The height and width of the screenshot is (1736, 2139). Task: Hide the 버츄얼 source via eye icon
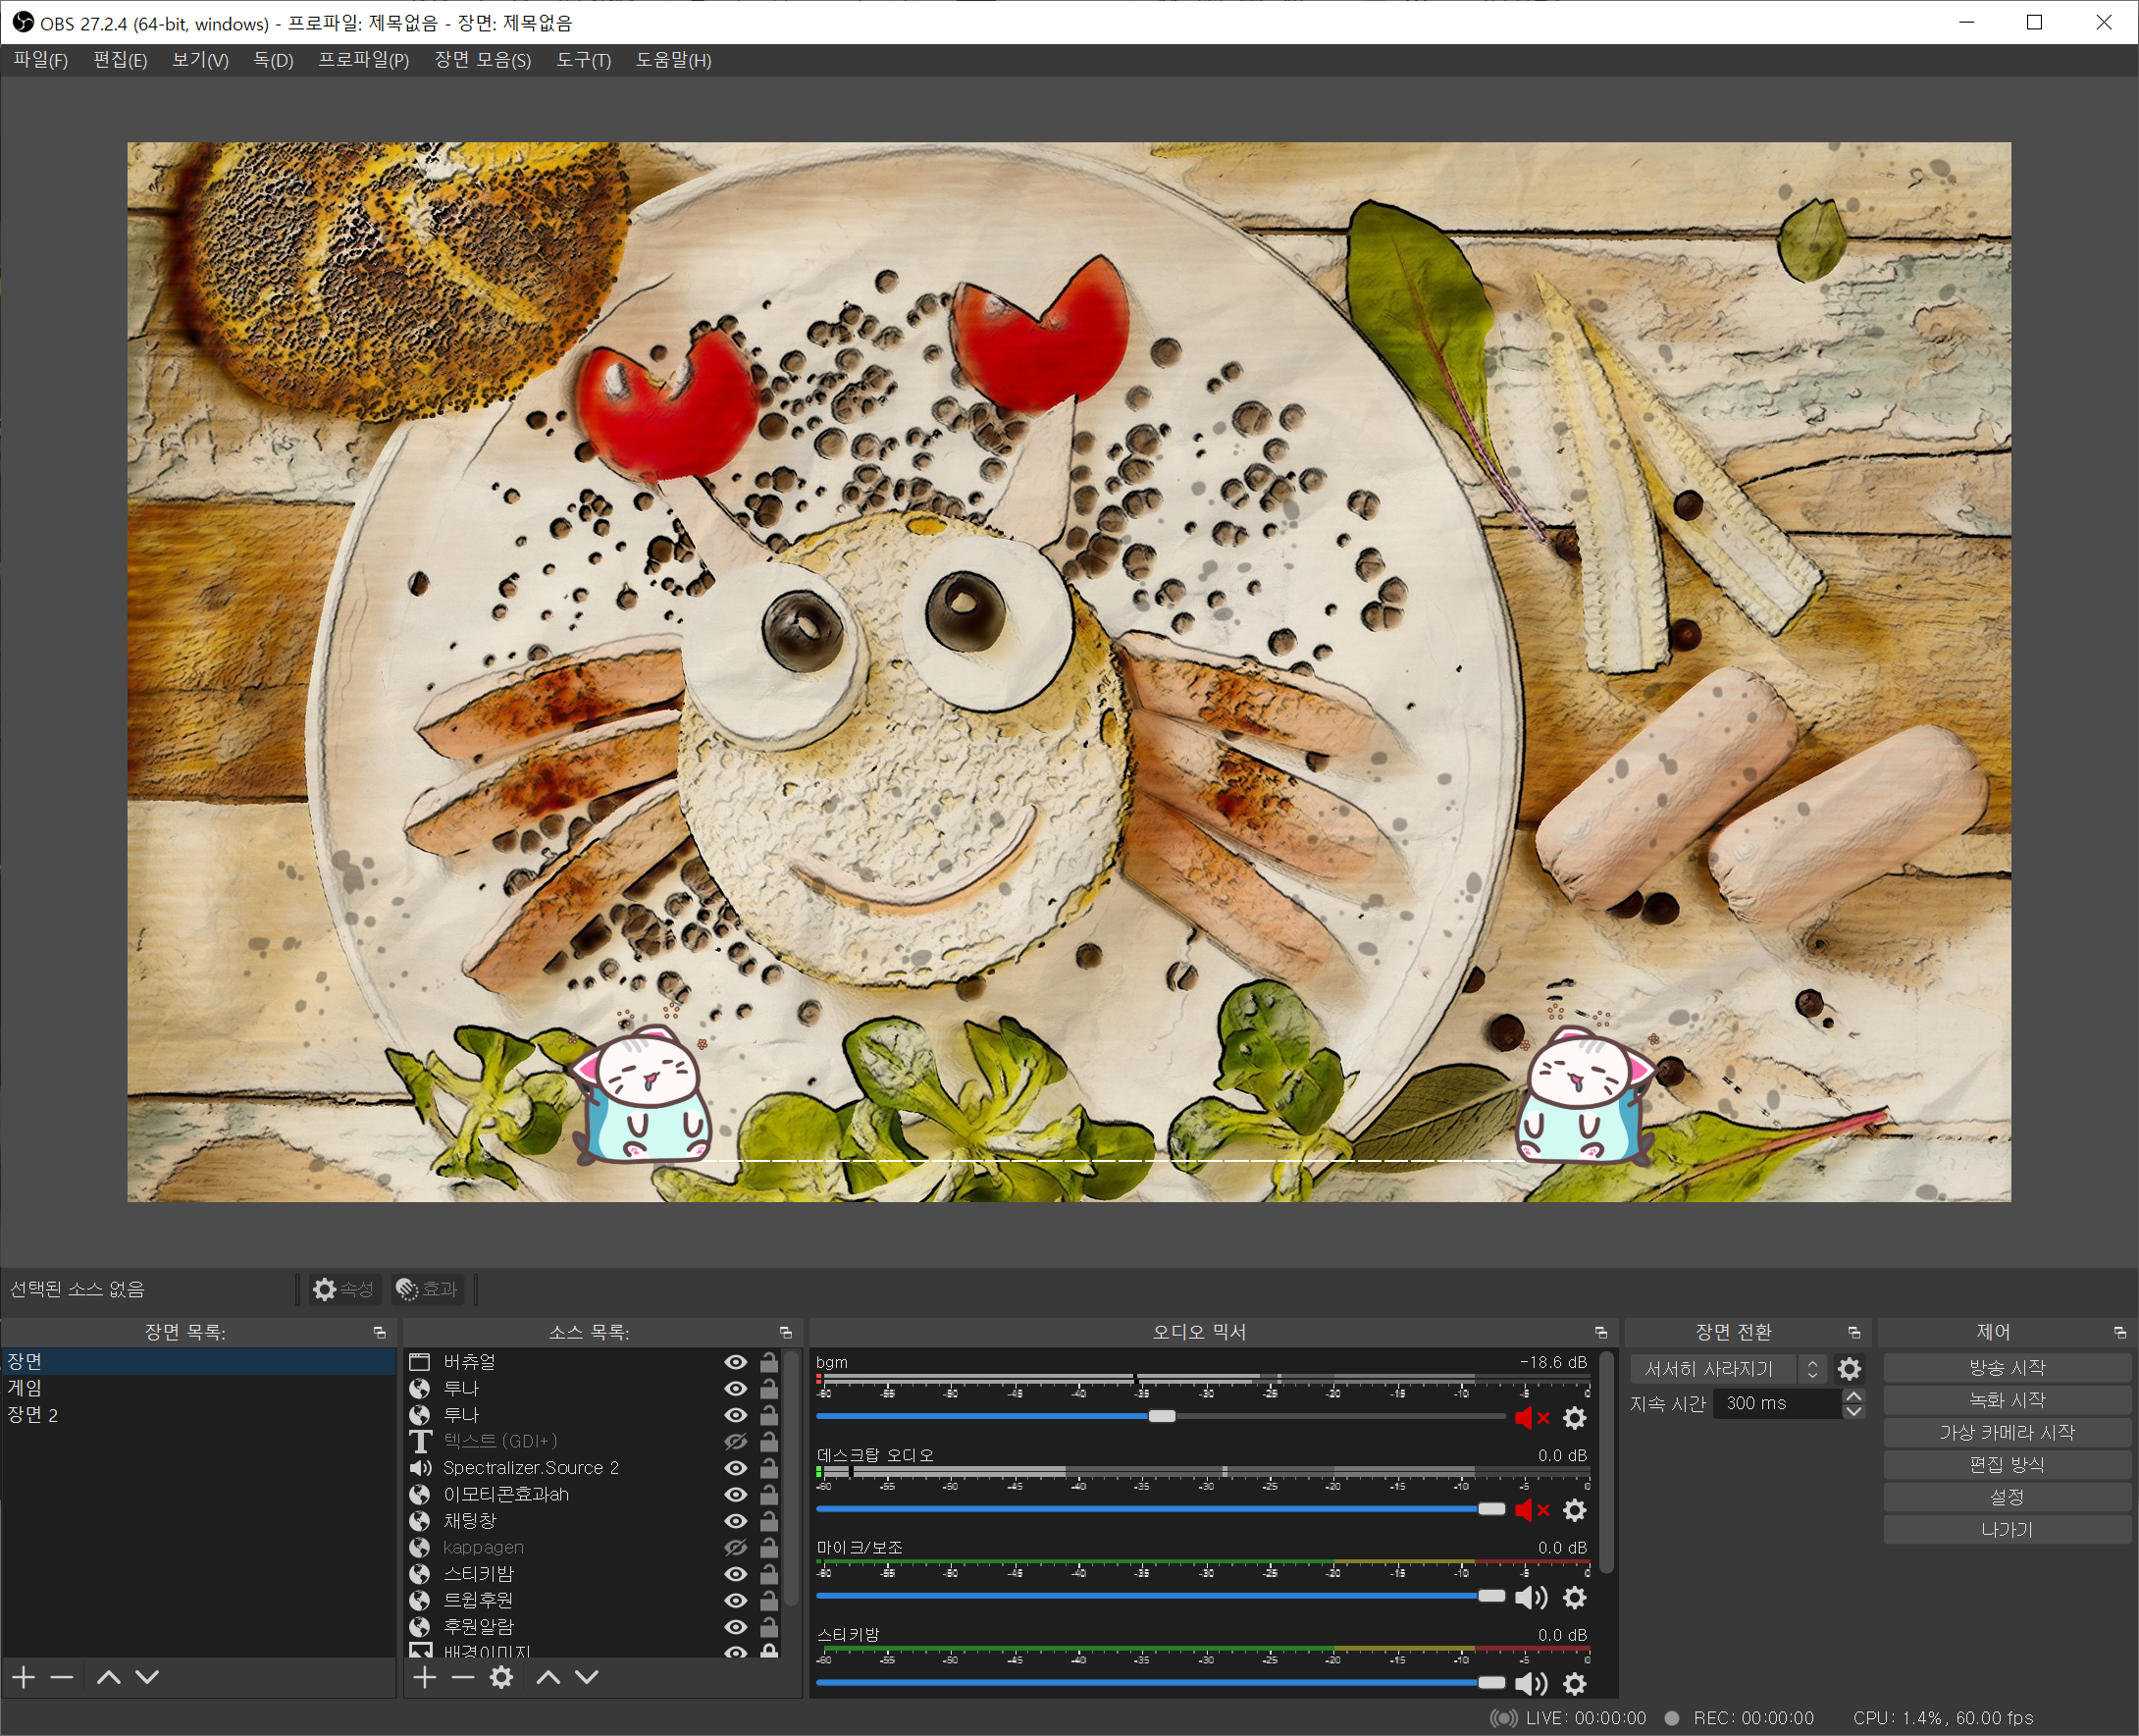pos(735,1362)
